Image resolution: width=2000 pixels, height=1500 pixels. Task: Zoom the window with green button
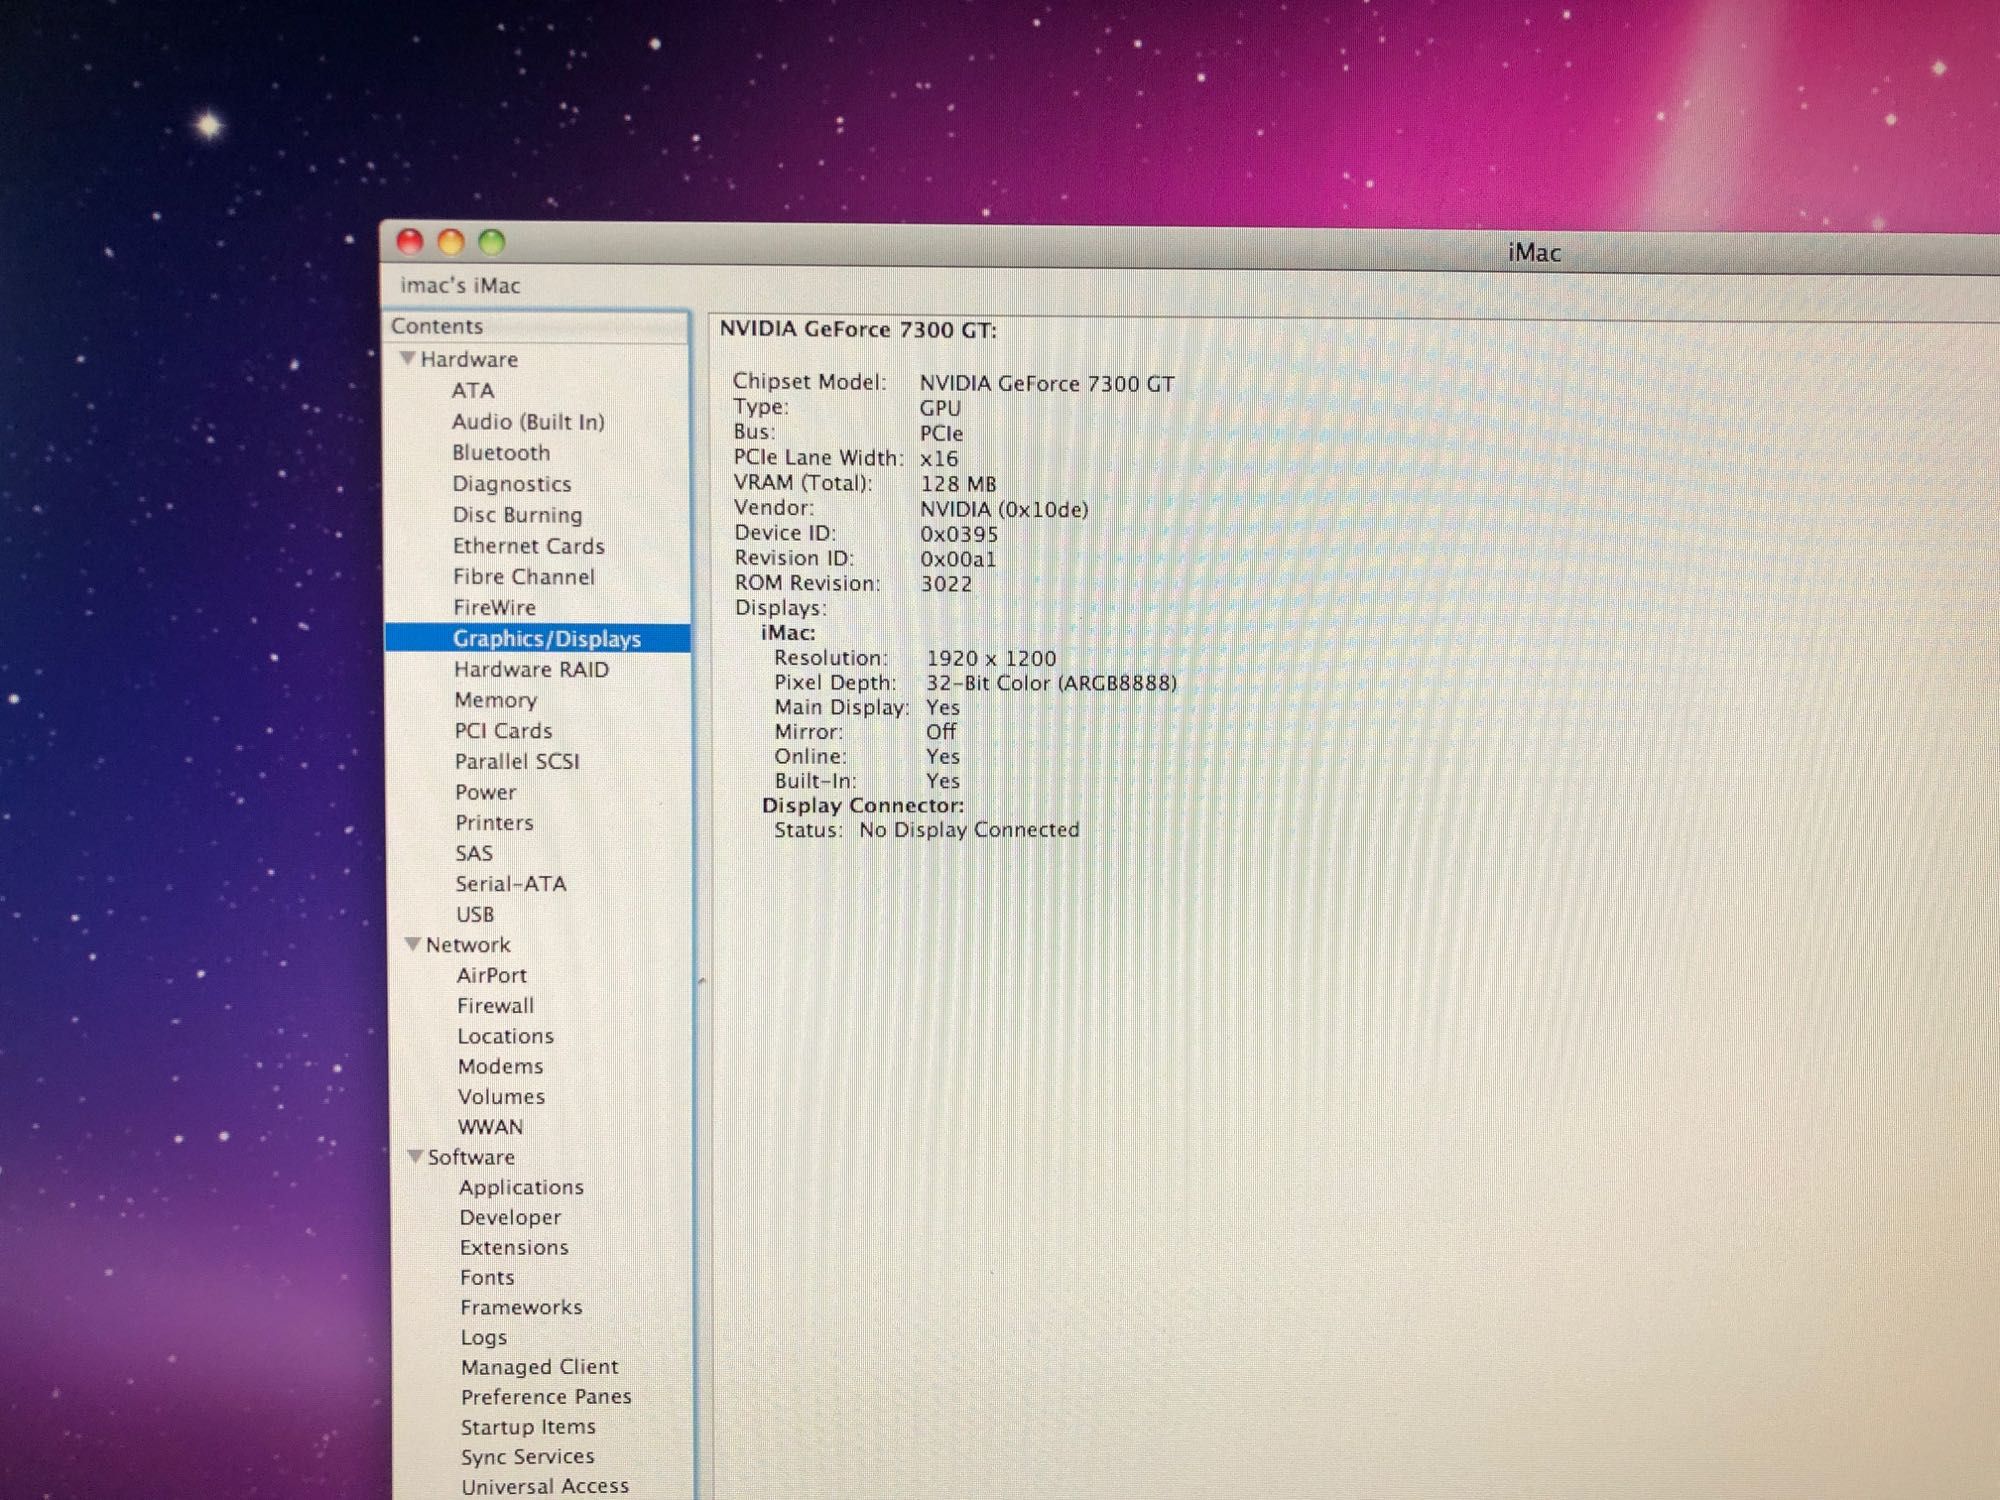[491, 241]
